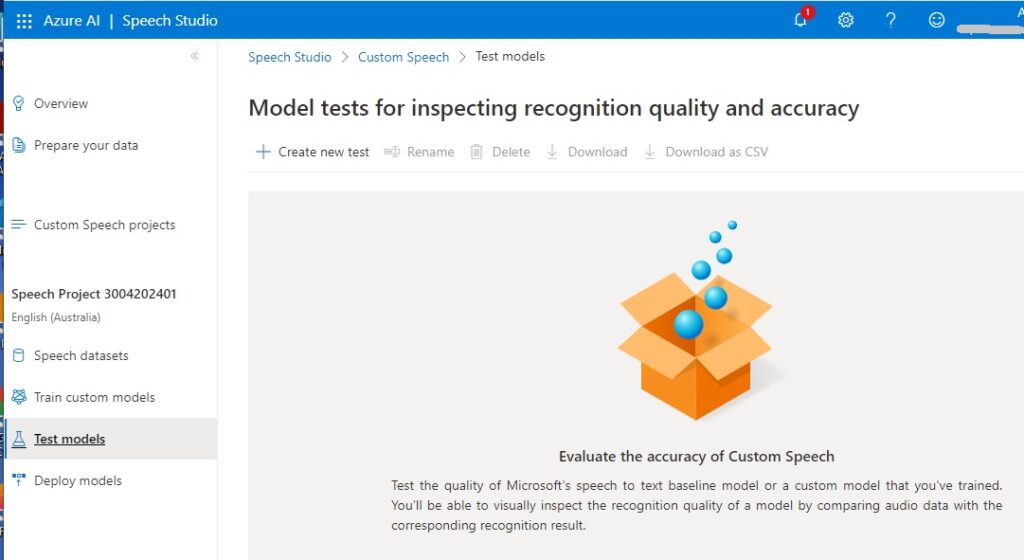Viewport: 1024px width, 560px height.
Task: Select Test models in sidebar
Action: 69,439
